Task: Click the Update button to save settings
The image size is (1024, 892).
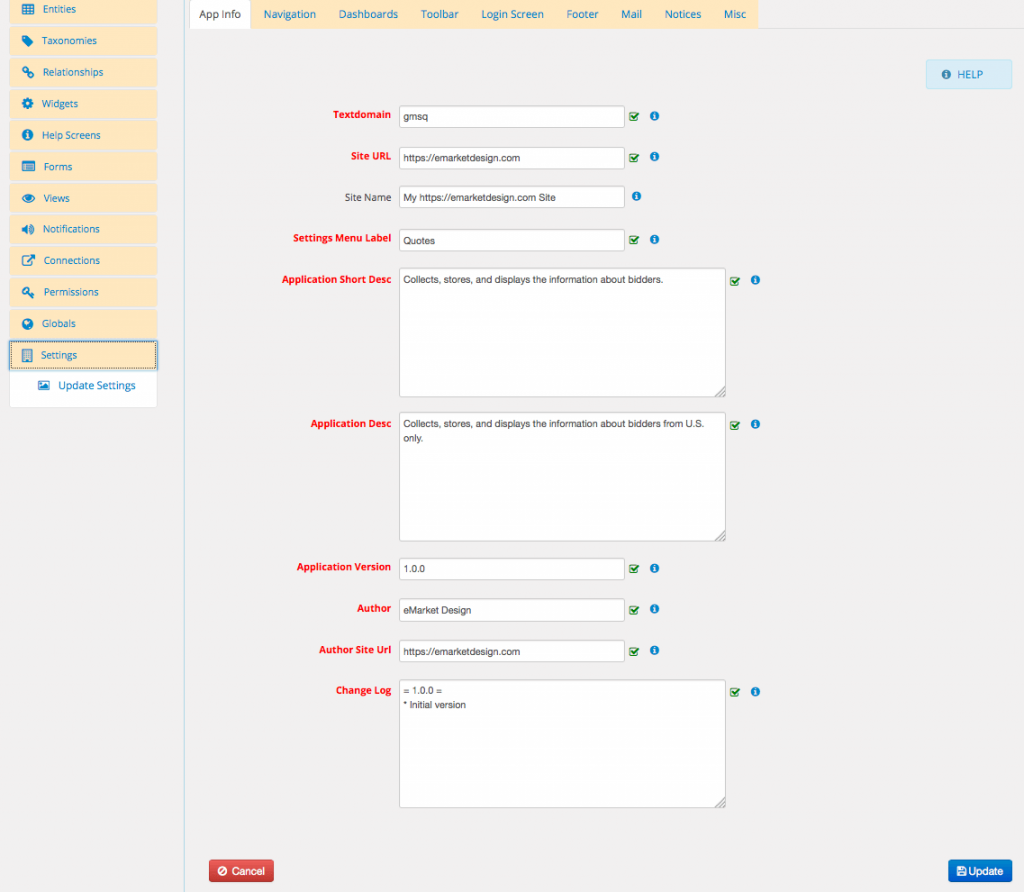Action: coord(979,870)
